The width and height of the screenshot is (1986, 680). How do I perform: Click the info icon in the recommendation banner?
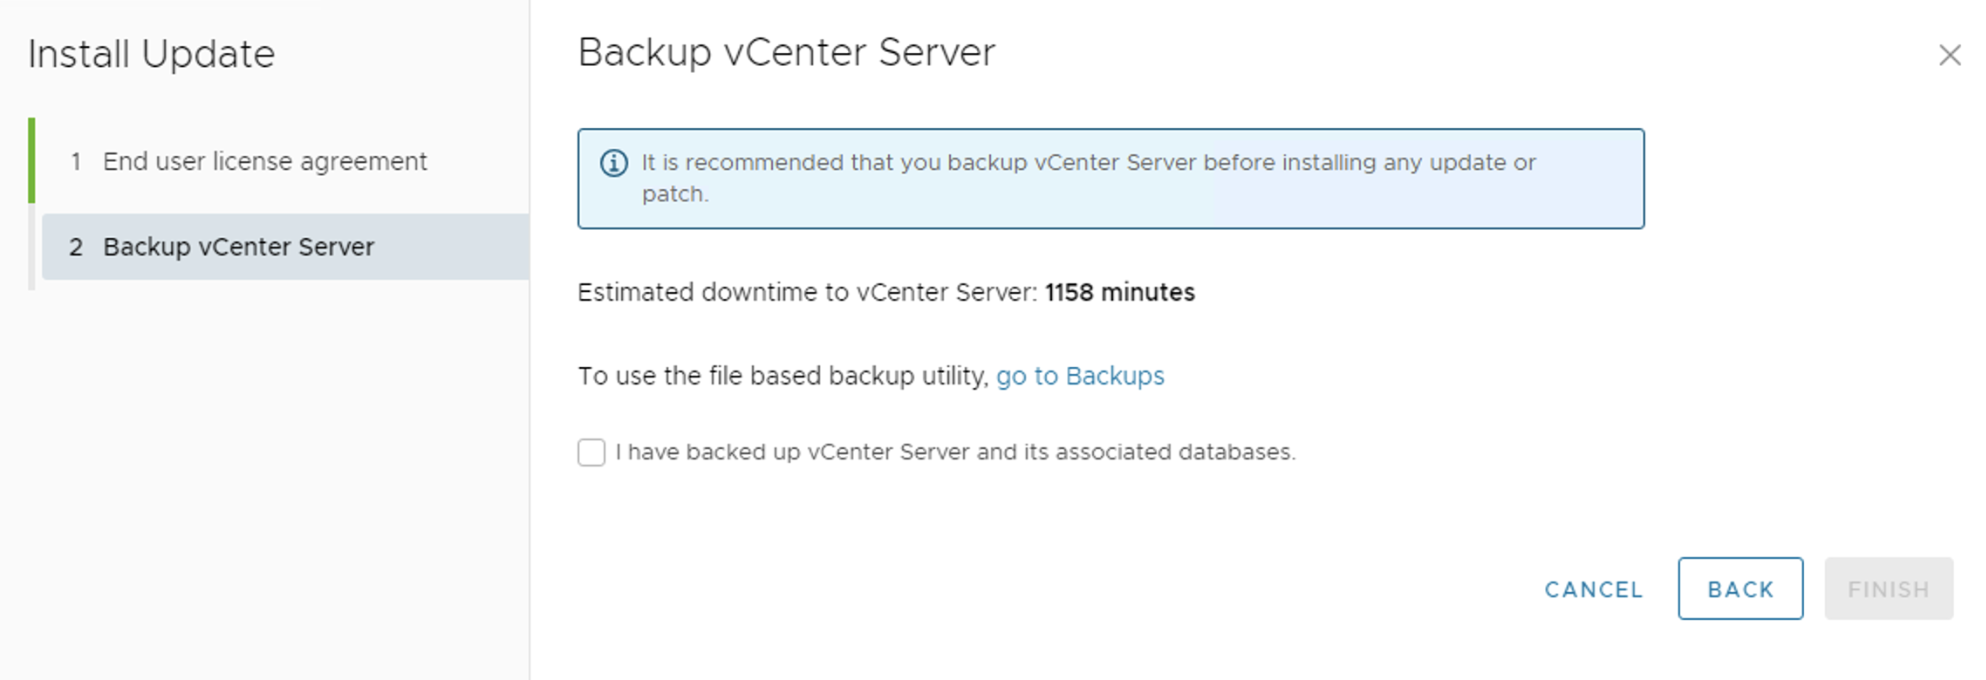click(x=613, y=163)
